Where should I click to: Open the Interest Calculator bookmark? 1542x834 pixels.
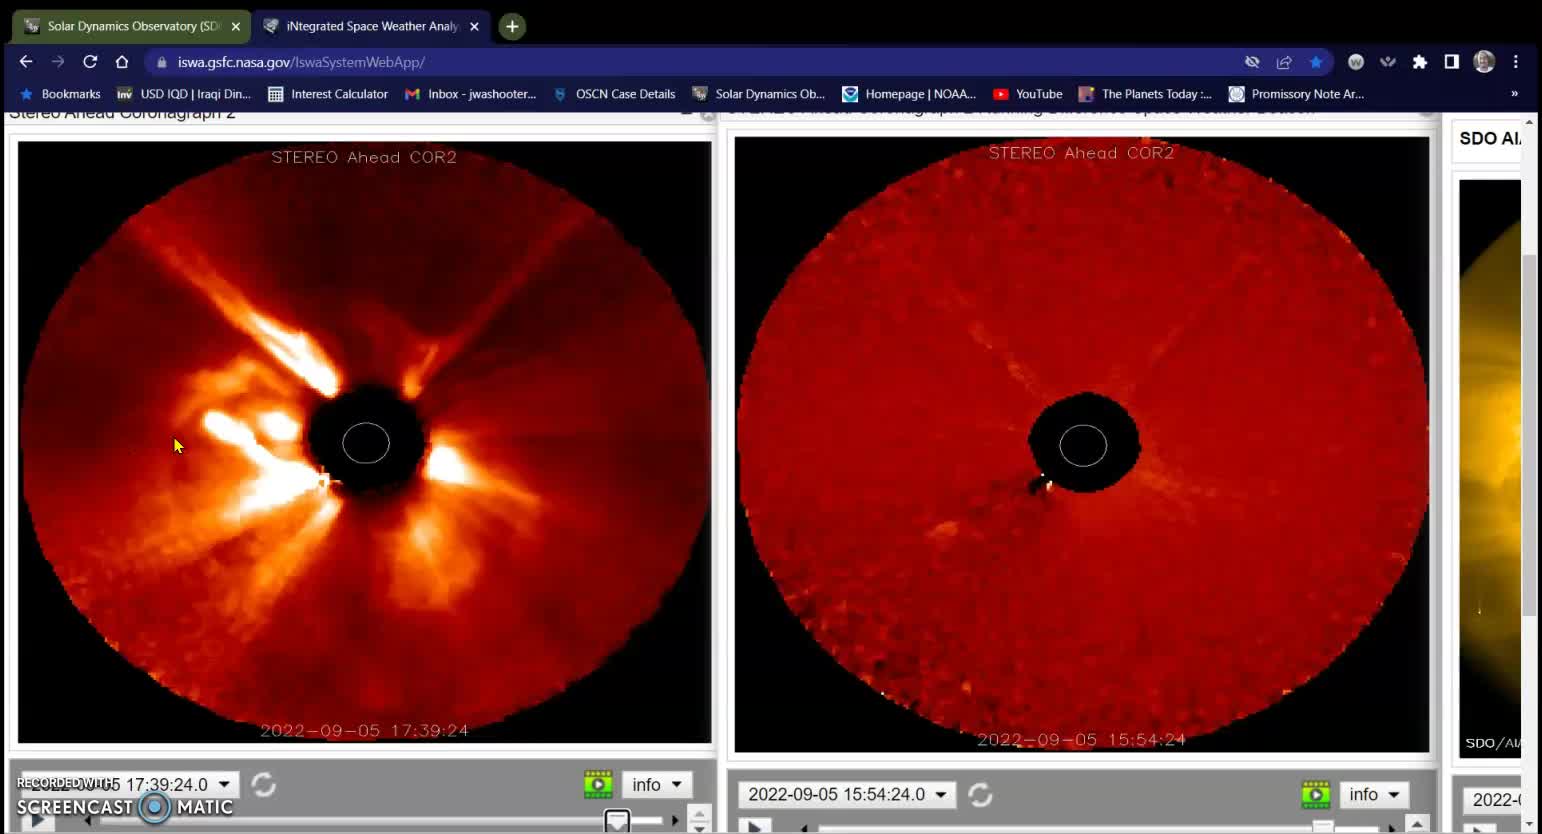328,94
